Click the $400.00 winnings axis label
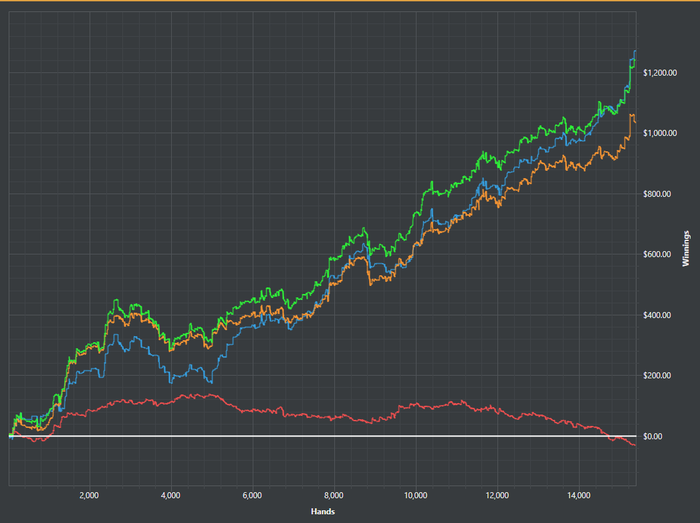 click(657, 315)
